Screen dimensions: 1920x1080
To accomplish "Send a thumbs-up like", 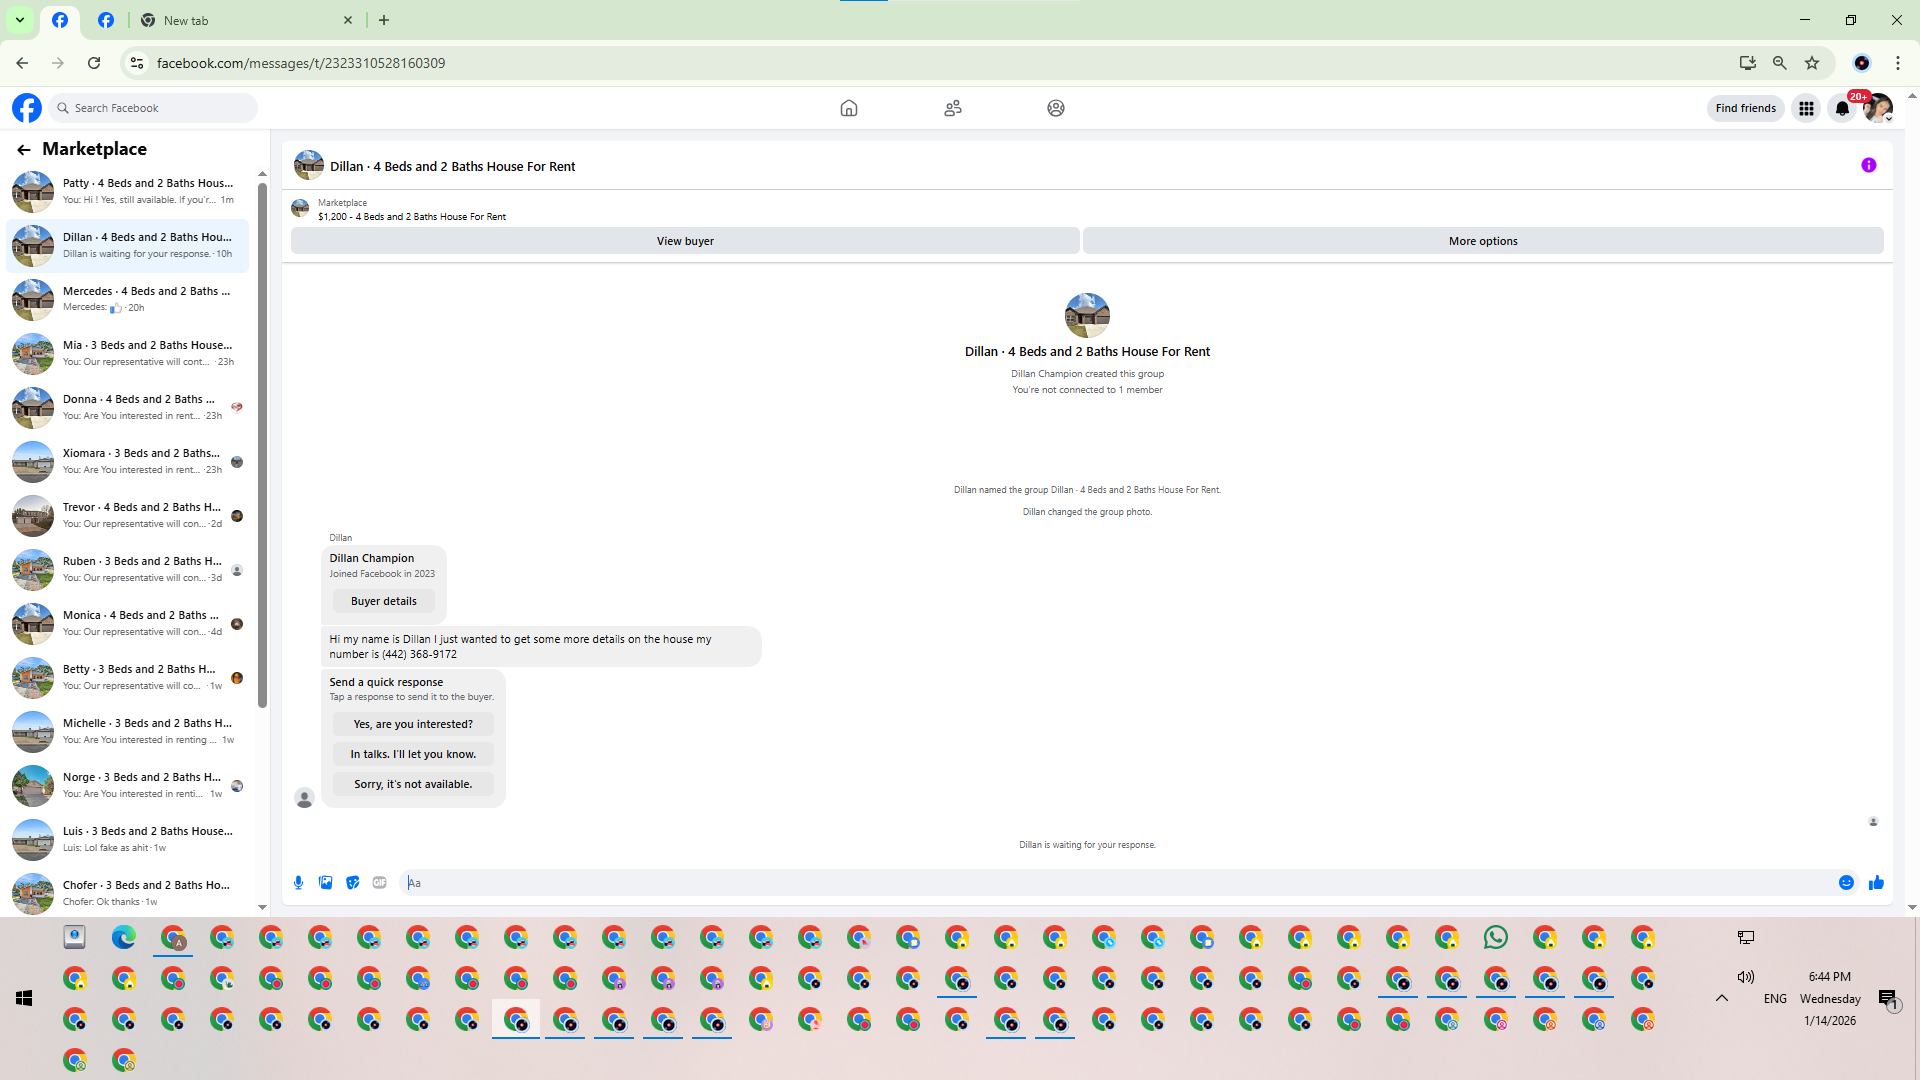I will 1876,882.
